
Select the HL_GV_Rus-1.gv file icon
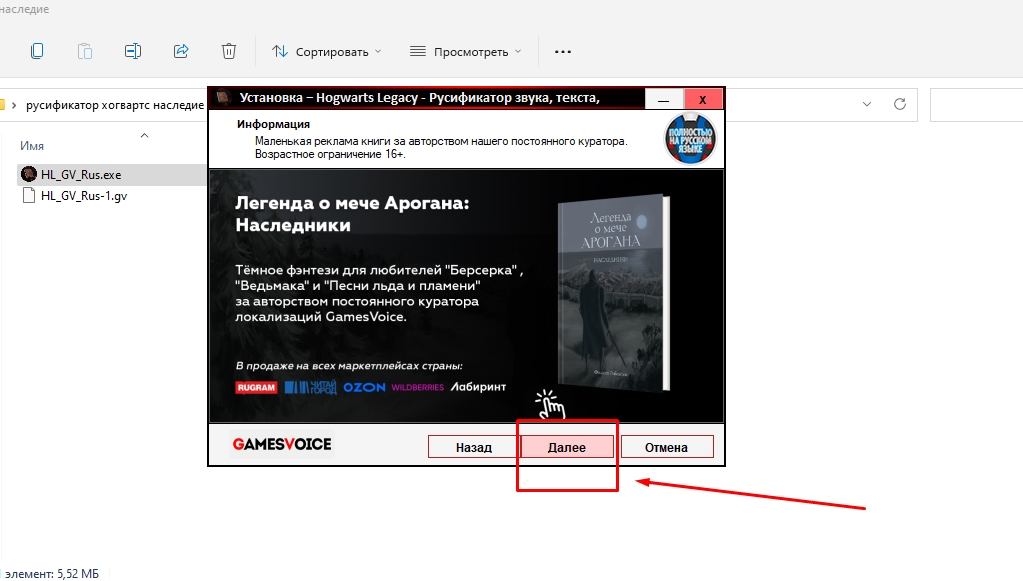click(x=29, y=195)
